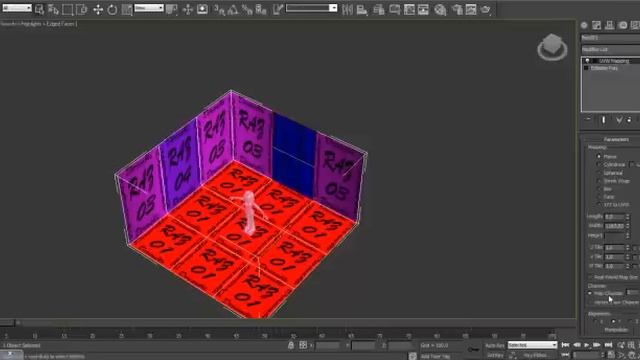Select the Scale tool
Viewport: 640px width, 360px height.
pyautogui.click(x=127, y=9)
